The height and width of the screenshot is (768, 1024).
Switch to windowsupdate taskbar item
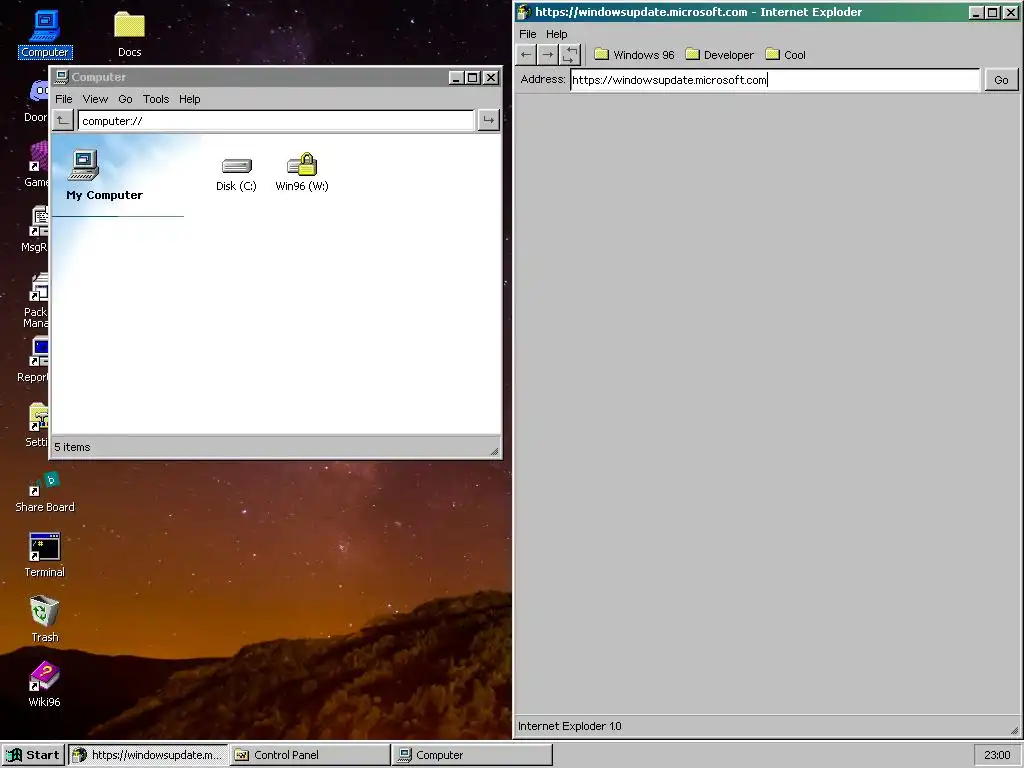(148, 755)
